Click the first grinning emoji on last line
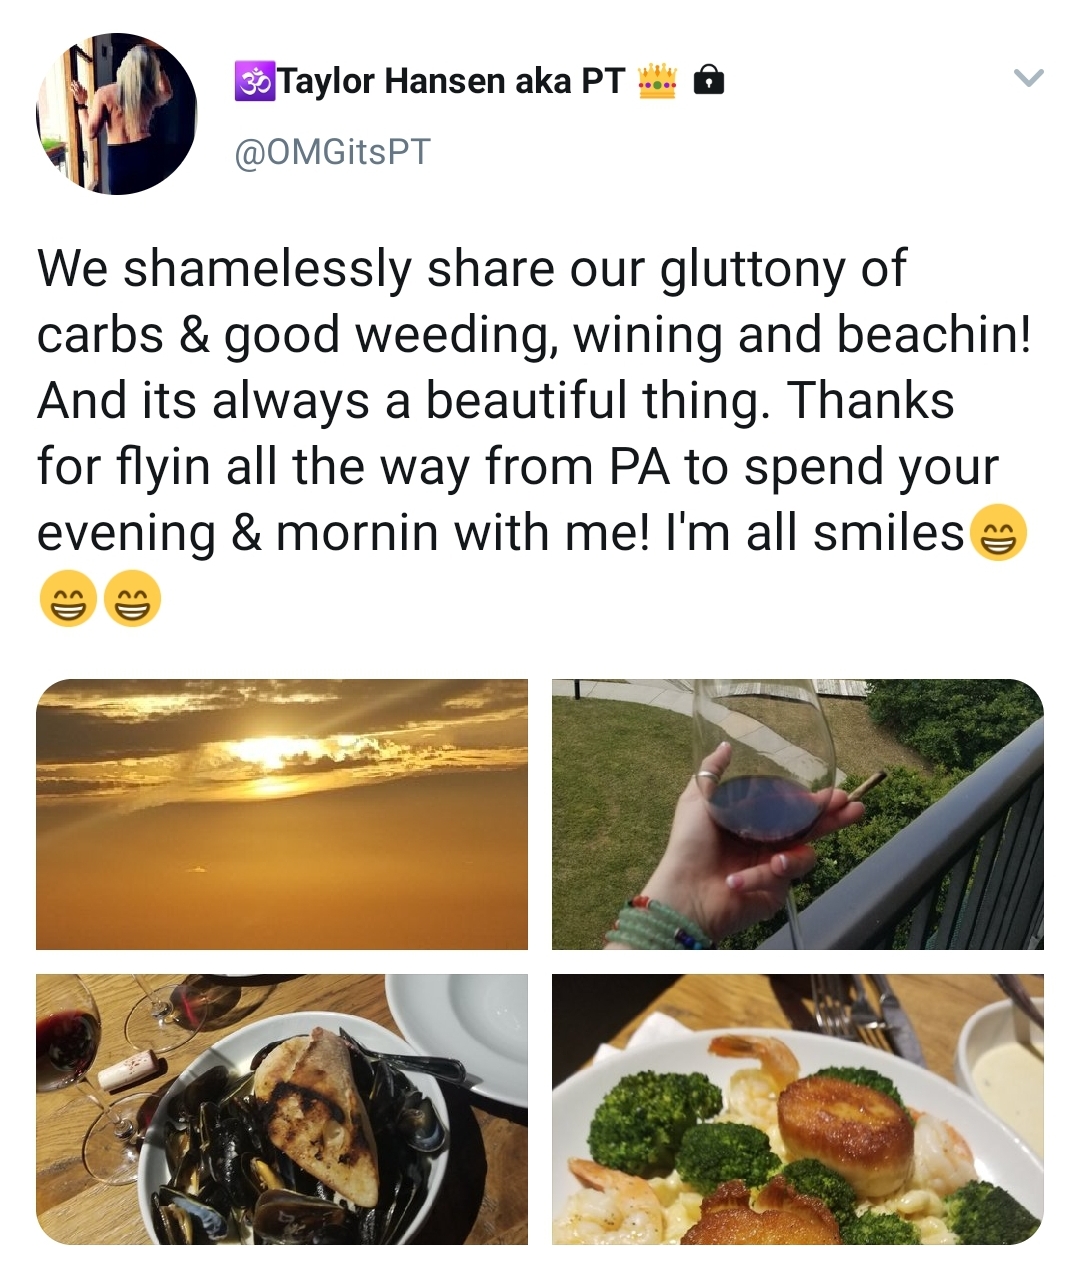 point(66,598)
